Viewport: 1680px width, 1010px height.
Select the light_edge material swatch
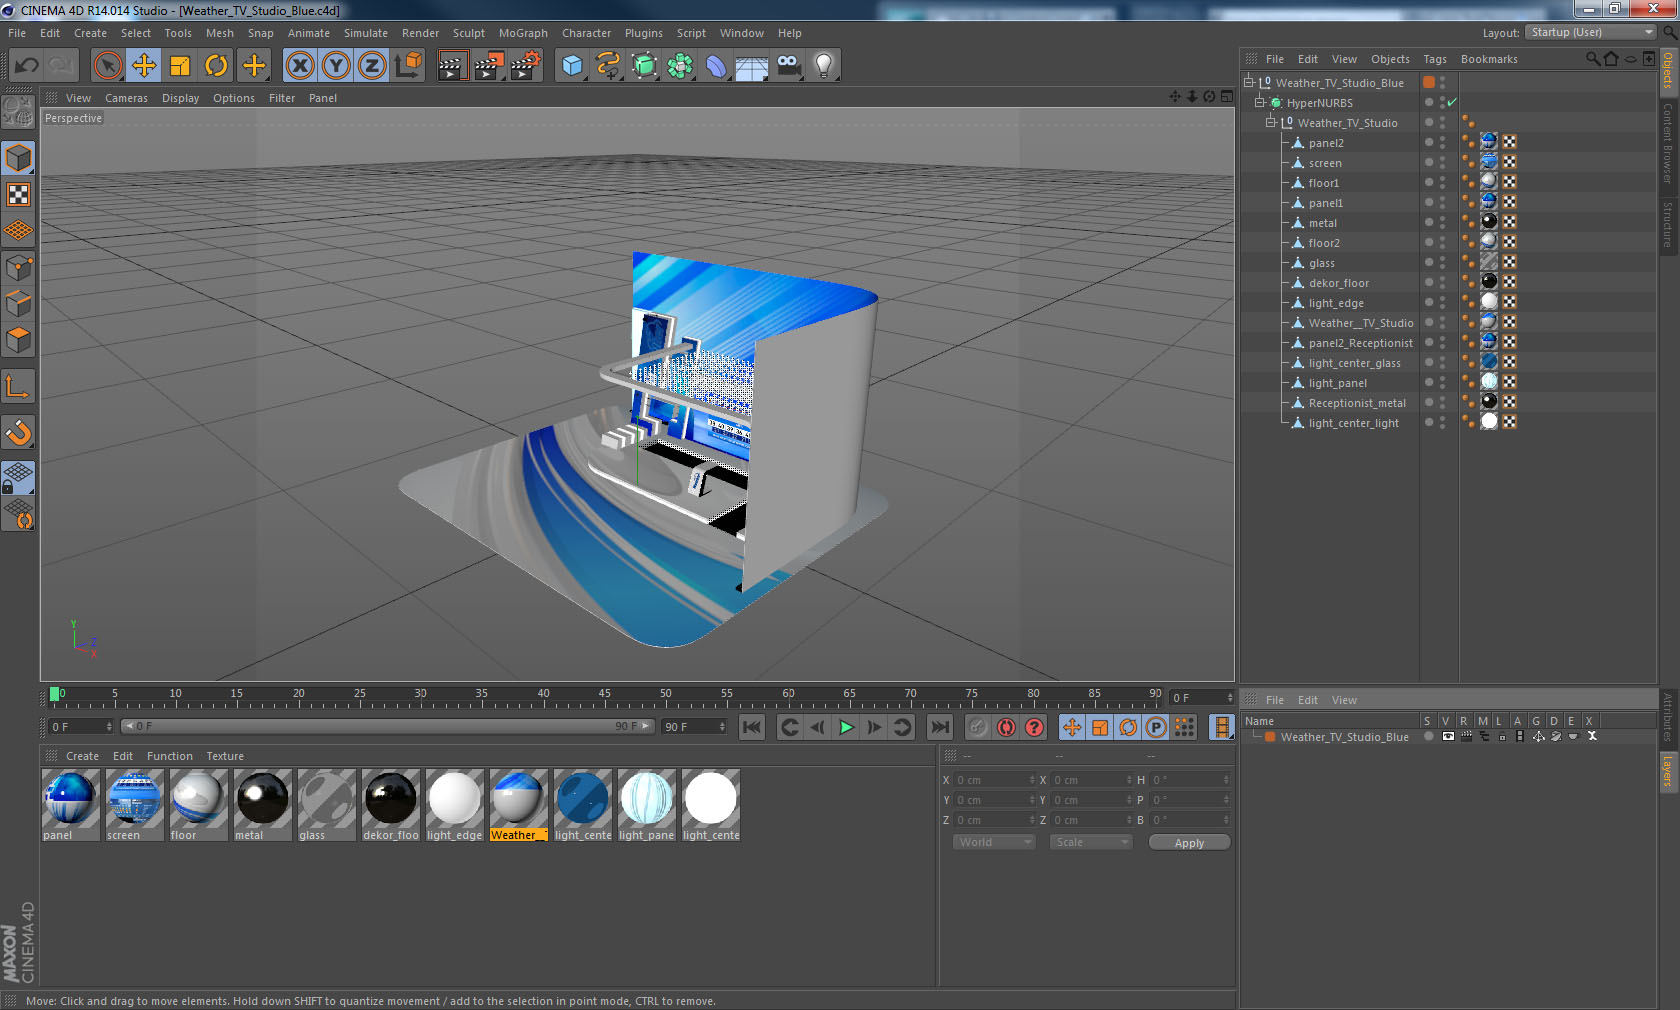click(x=455, y=805)
